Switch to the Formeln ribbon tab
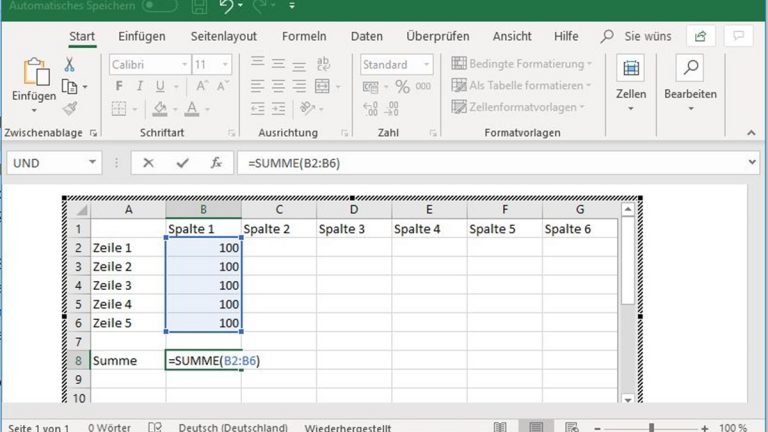 click(x=304, y=36)
